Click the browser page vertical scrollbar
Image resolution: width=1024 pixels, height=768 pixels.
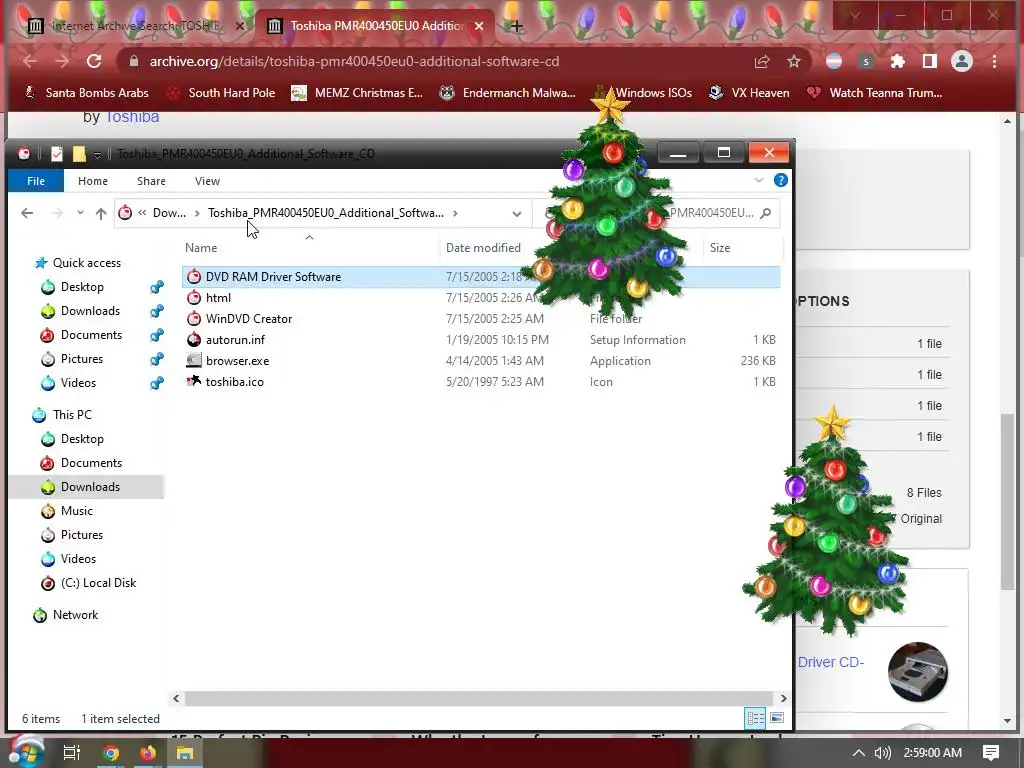pos(1008,501)
